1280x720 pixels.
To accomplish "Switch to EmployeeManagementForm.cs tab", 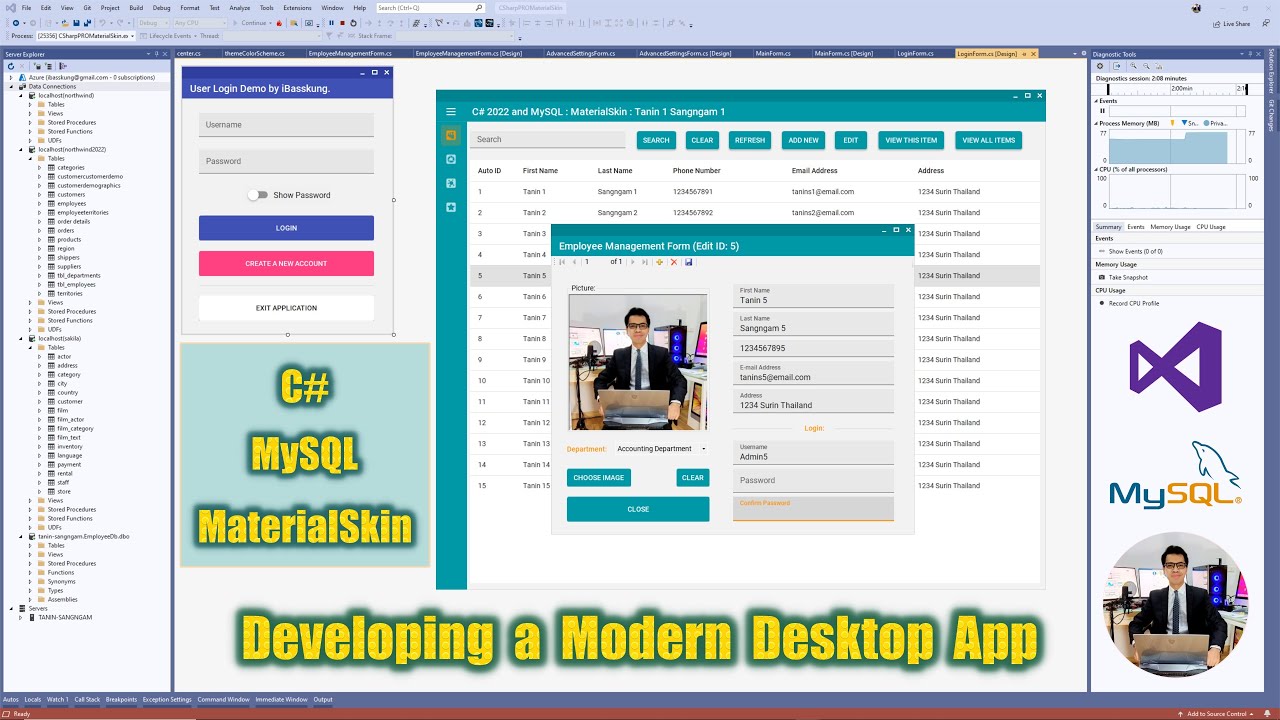I will tap(350, 54).
